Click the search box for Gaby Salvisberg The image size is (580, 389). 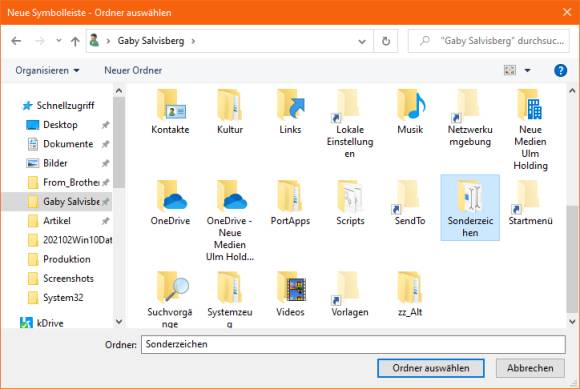(489, 41)
